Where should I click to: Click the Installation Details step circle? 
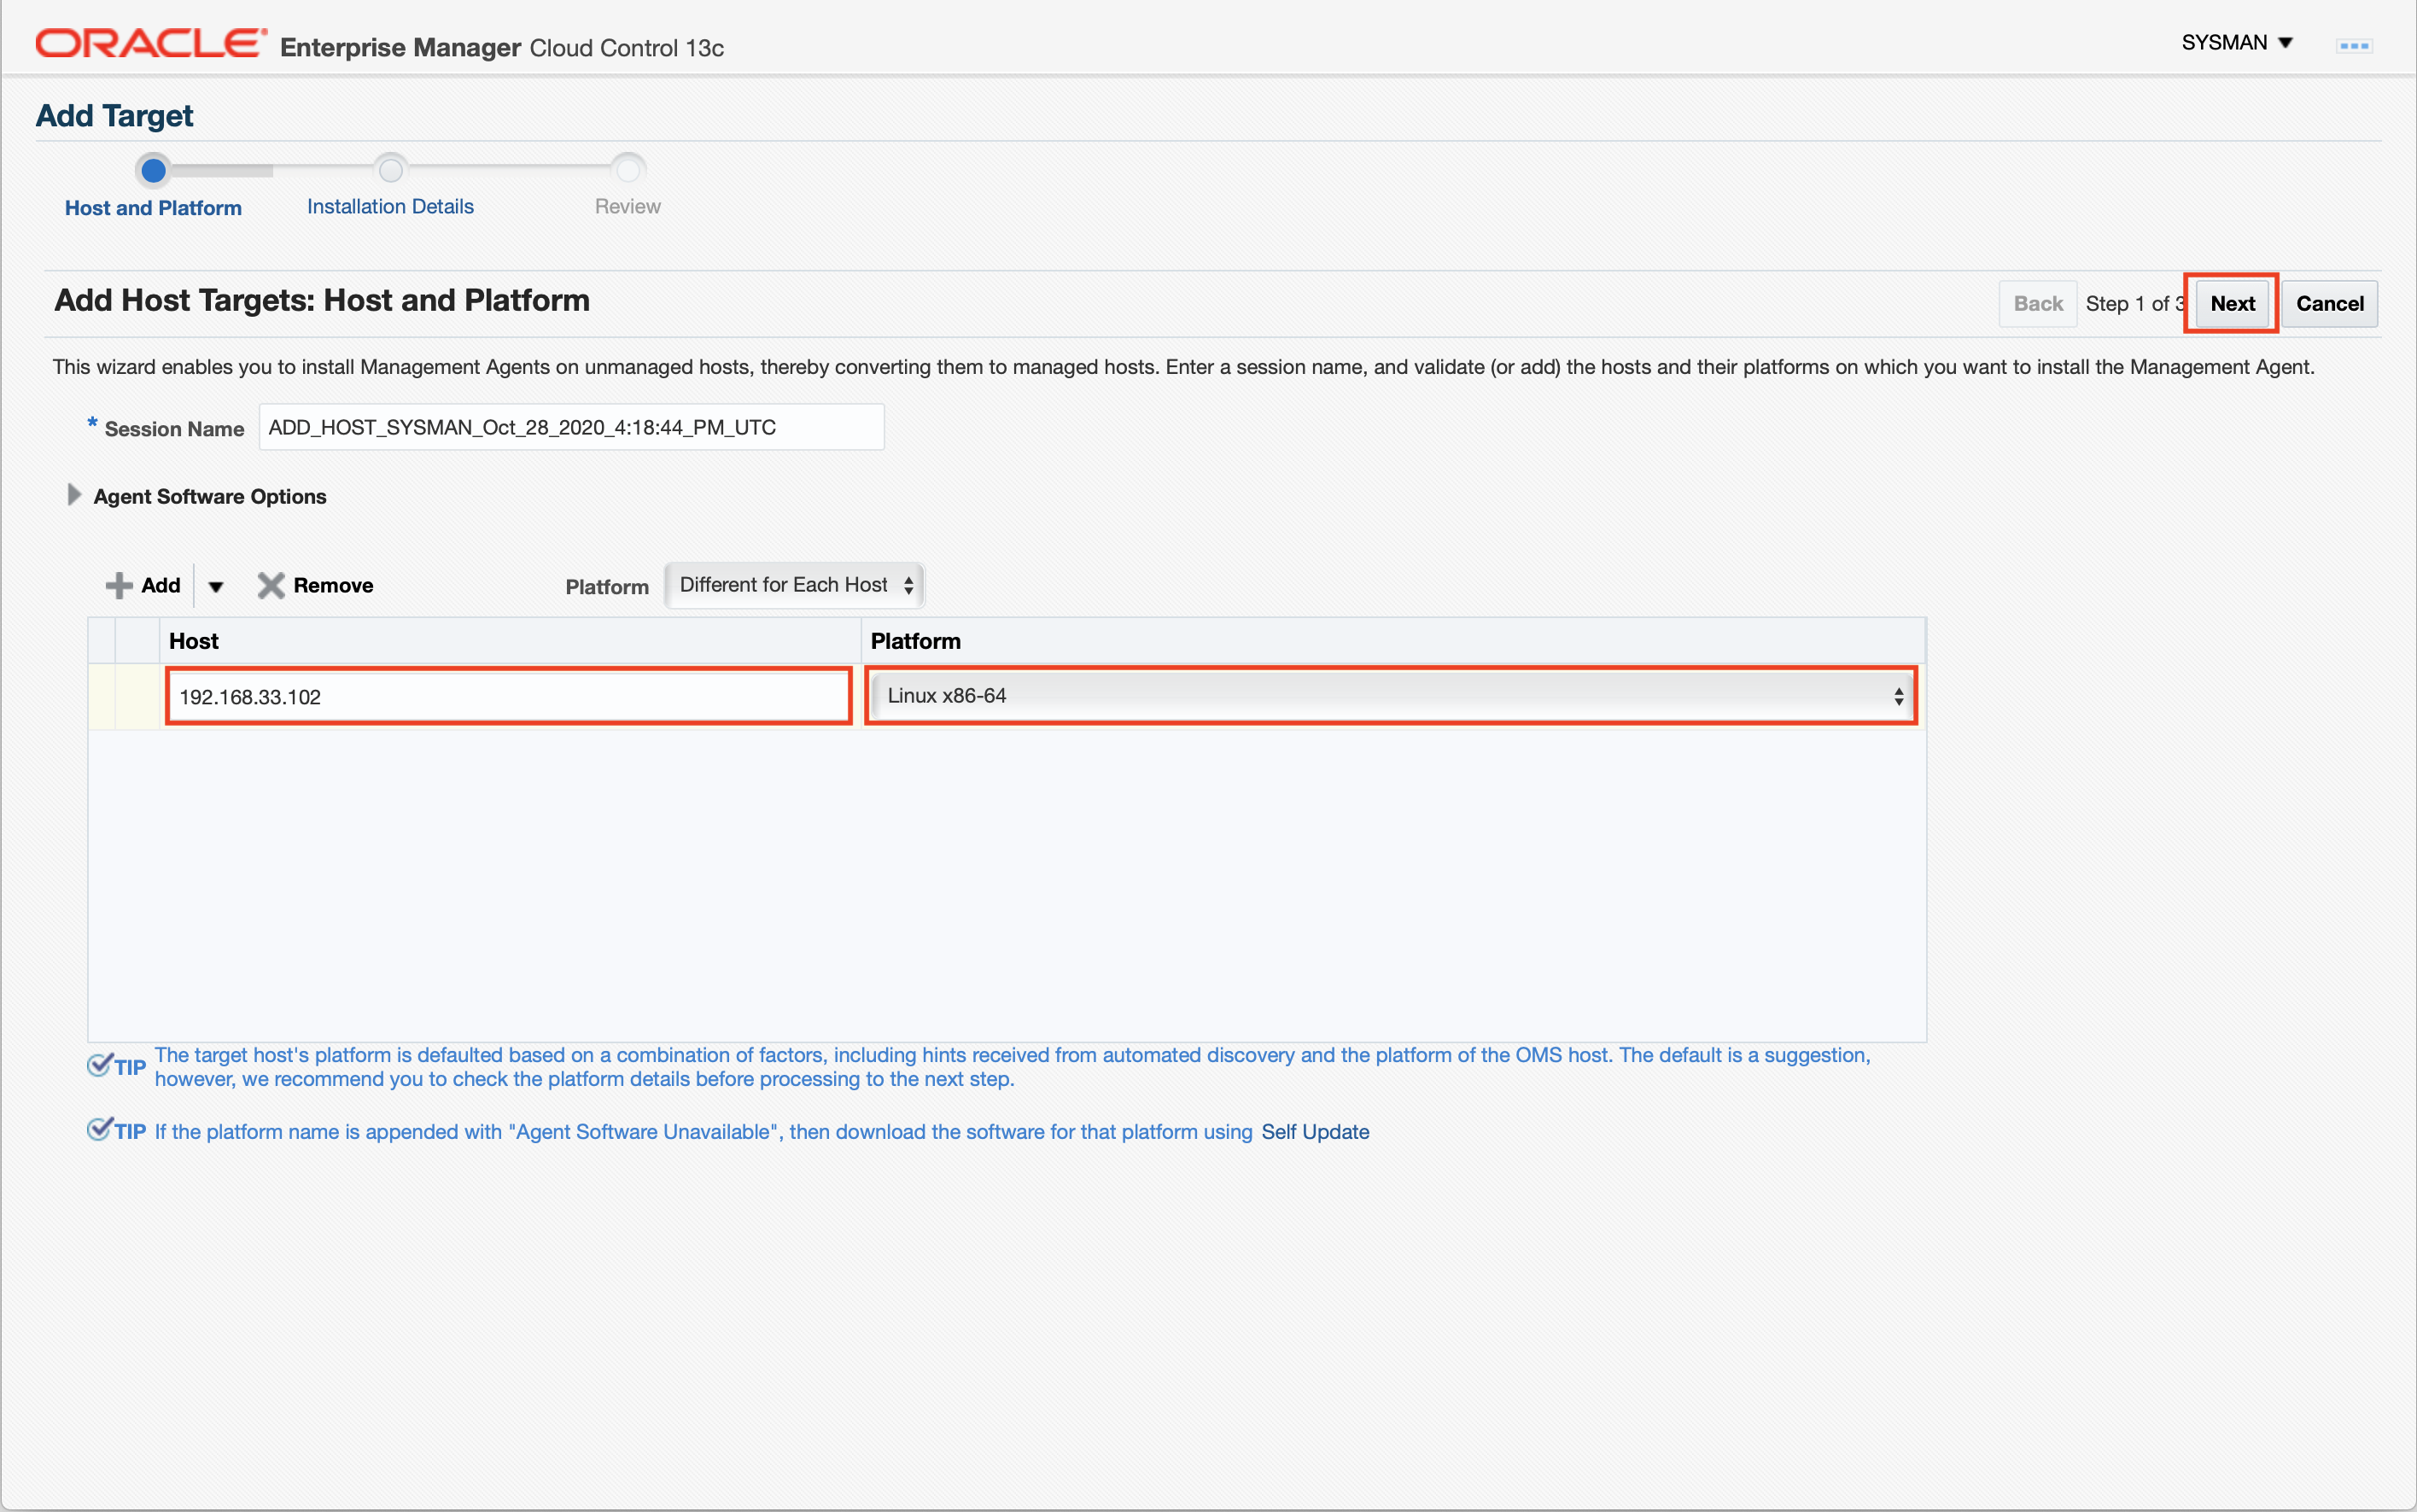[391, 170]
